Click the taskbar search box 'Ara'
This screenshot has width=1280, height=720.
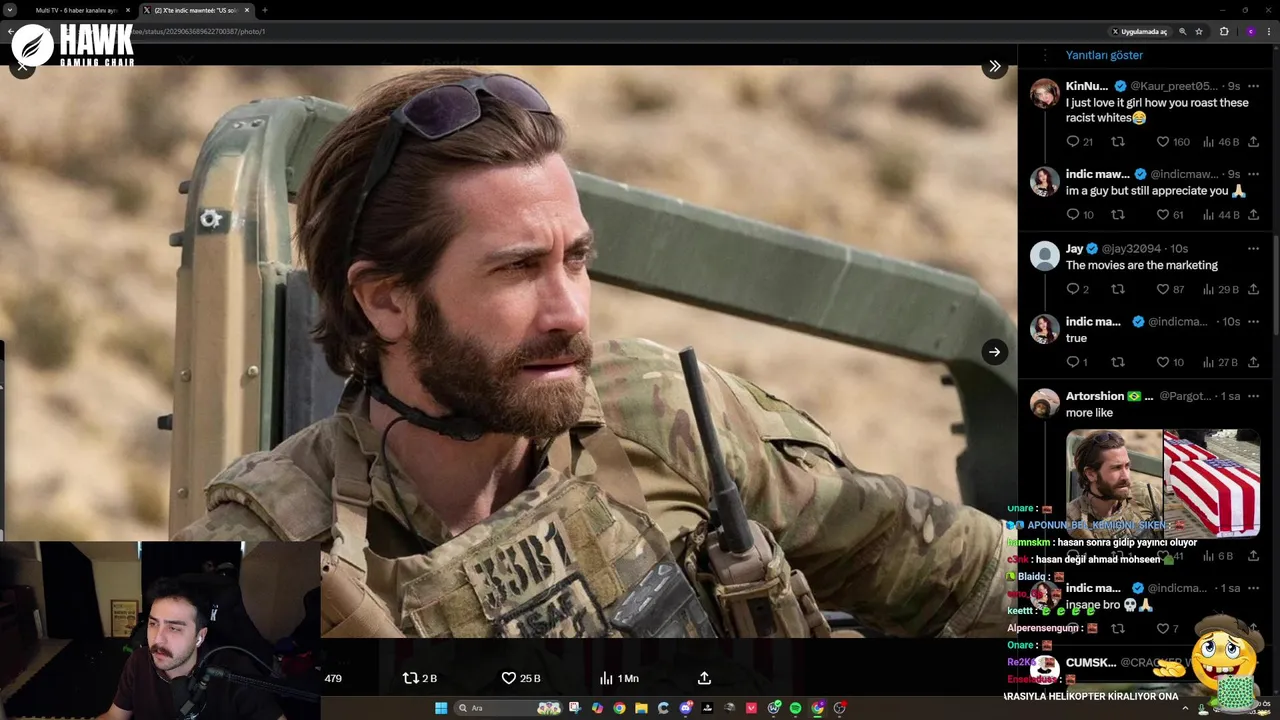[x=508, y=708]
